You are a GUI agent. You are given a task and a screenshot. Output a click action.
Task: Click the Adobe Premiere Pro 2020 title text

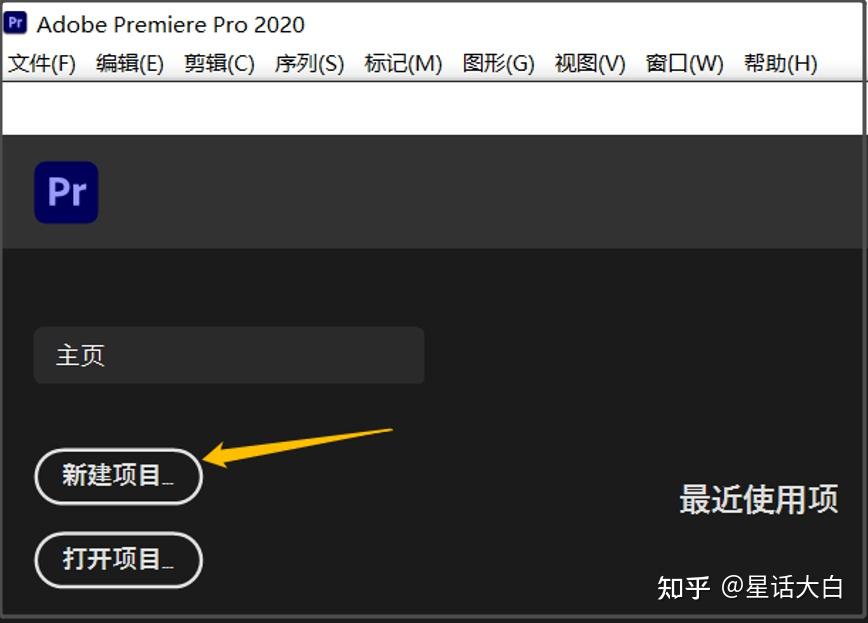click(x=170, y=24)
